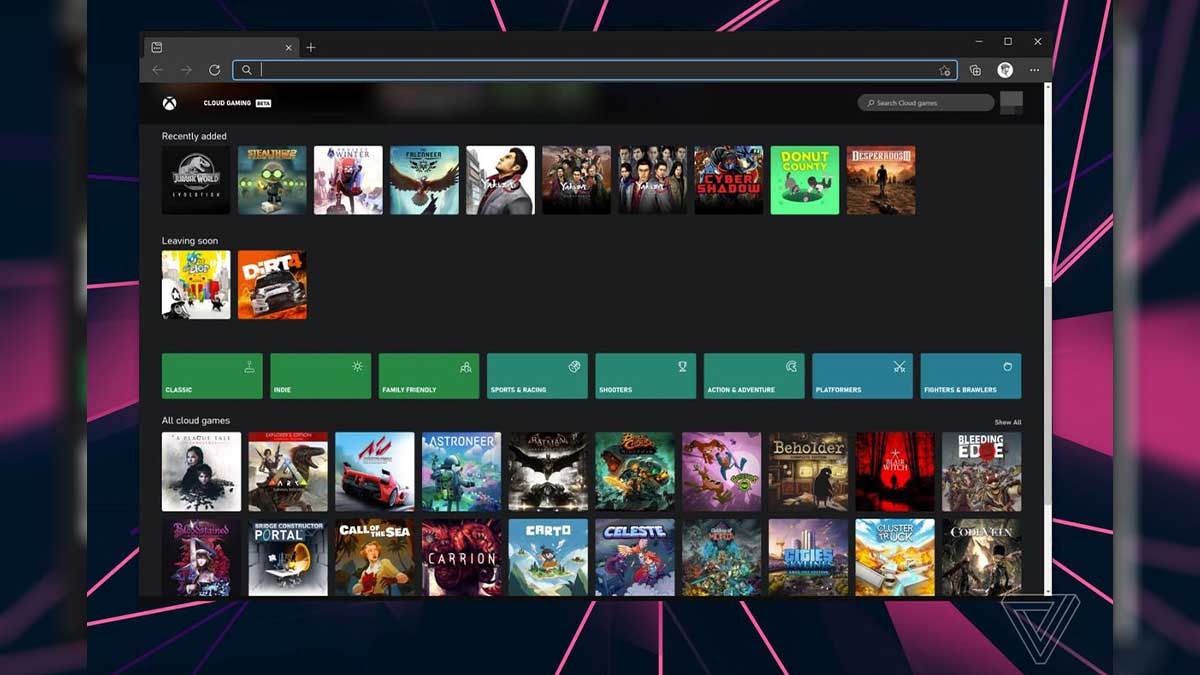This screenshot has height=675, width=1200.
Task: Open the Bleeding Edge game tile
Action: pyautogui.click(x=982, y=472)
